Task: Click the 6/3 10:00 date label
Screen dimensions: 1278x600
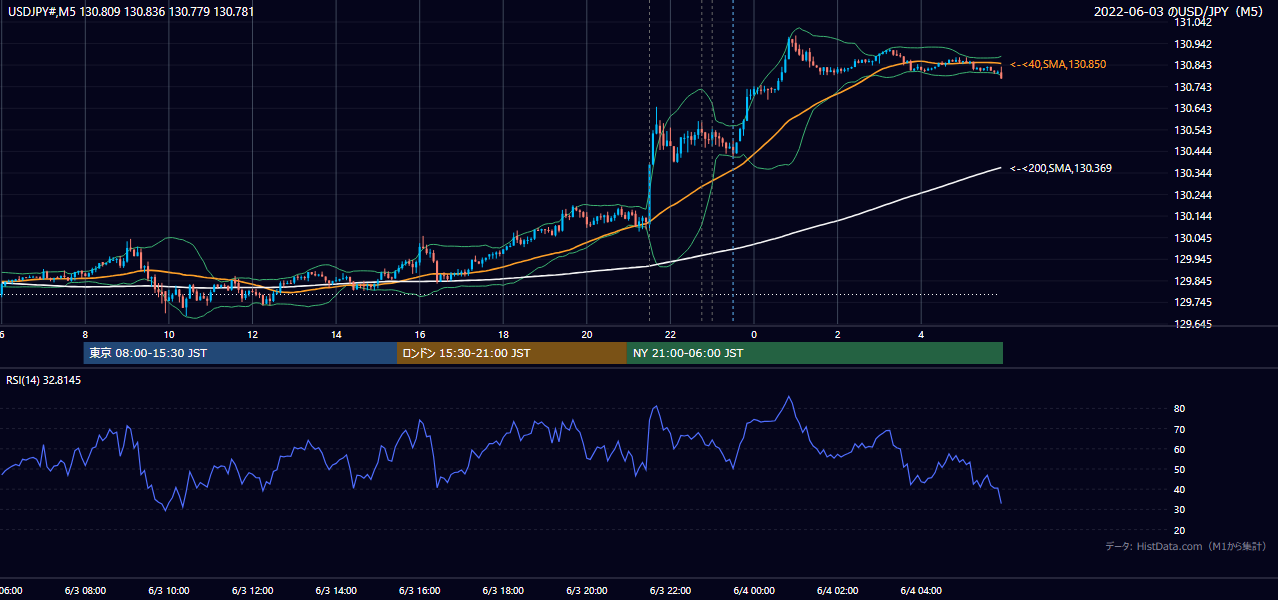Action: [x=168, y=590]
